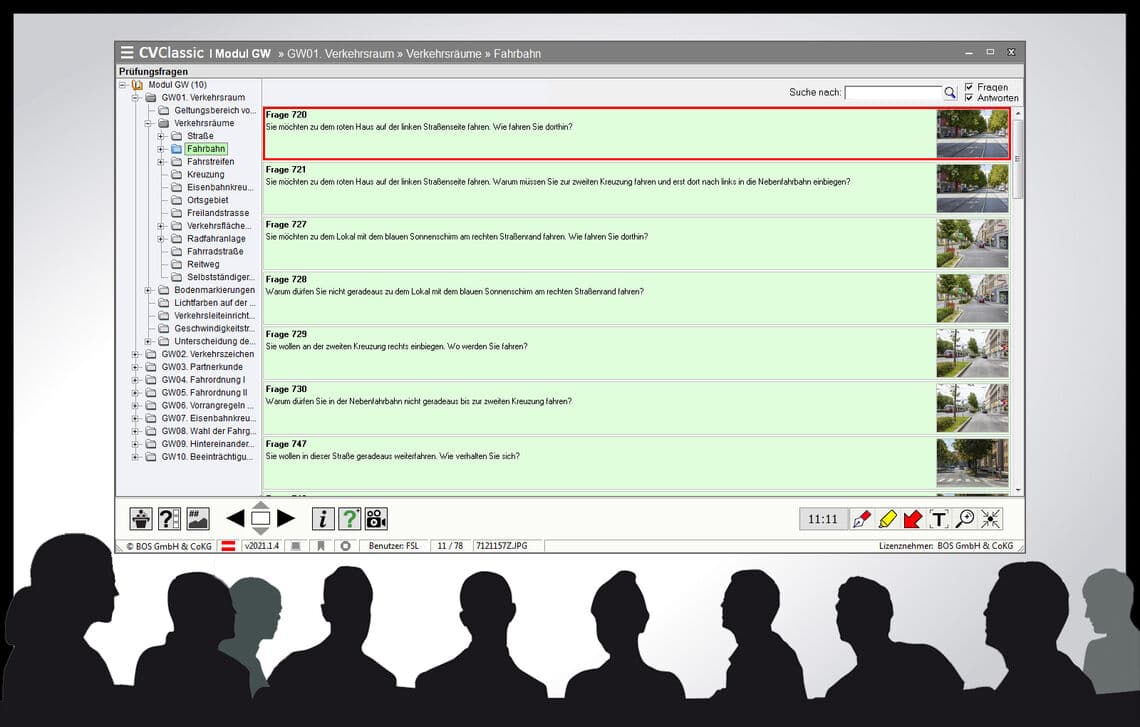Go to next question with right arrow
The width and height of the screenshot is (1140, 727).
point(286,518)
